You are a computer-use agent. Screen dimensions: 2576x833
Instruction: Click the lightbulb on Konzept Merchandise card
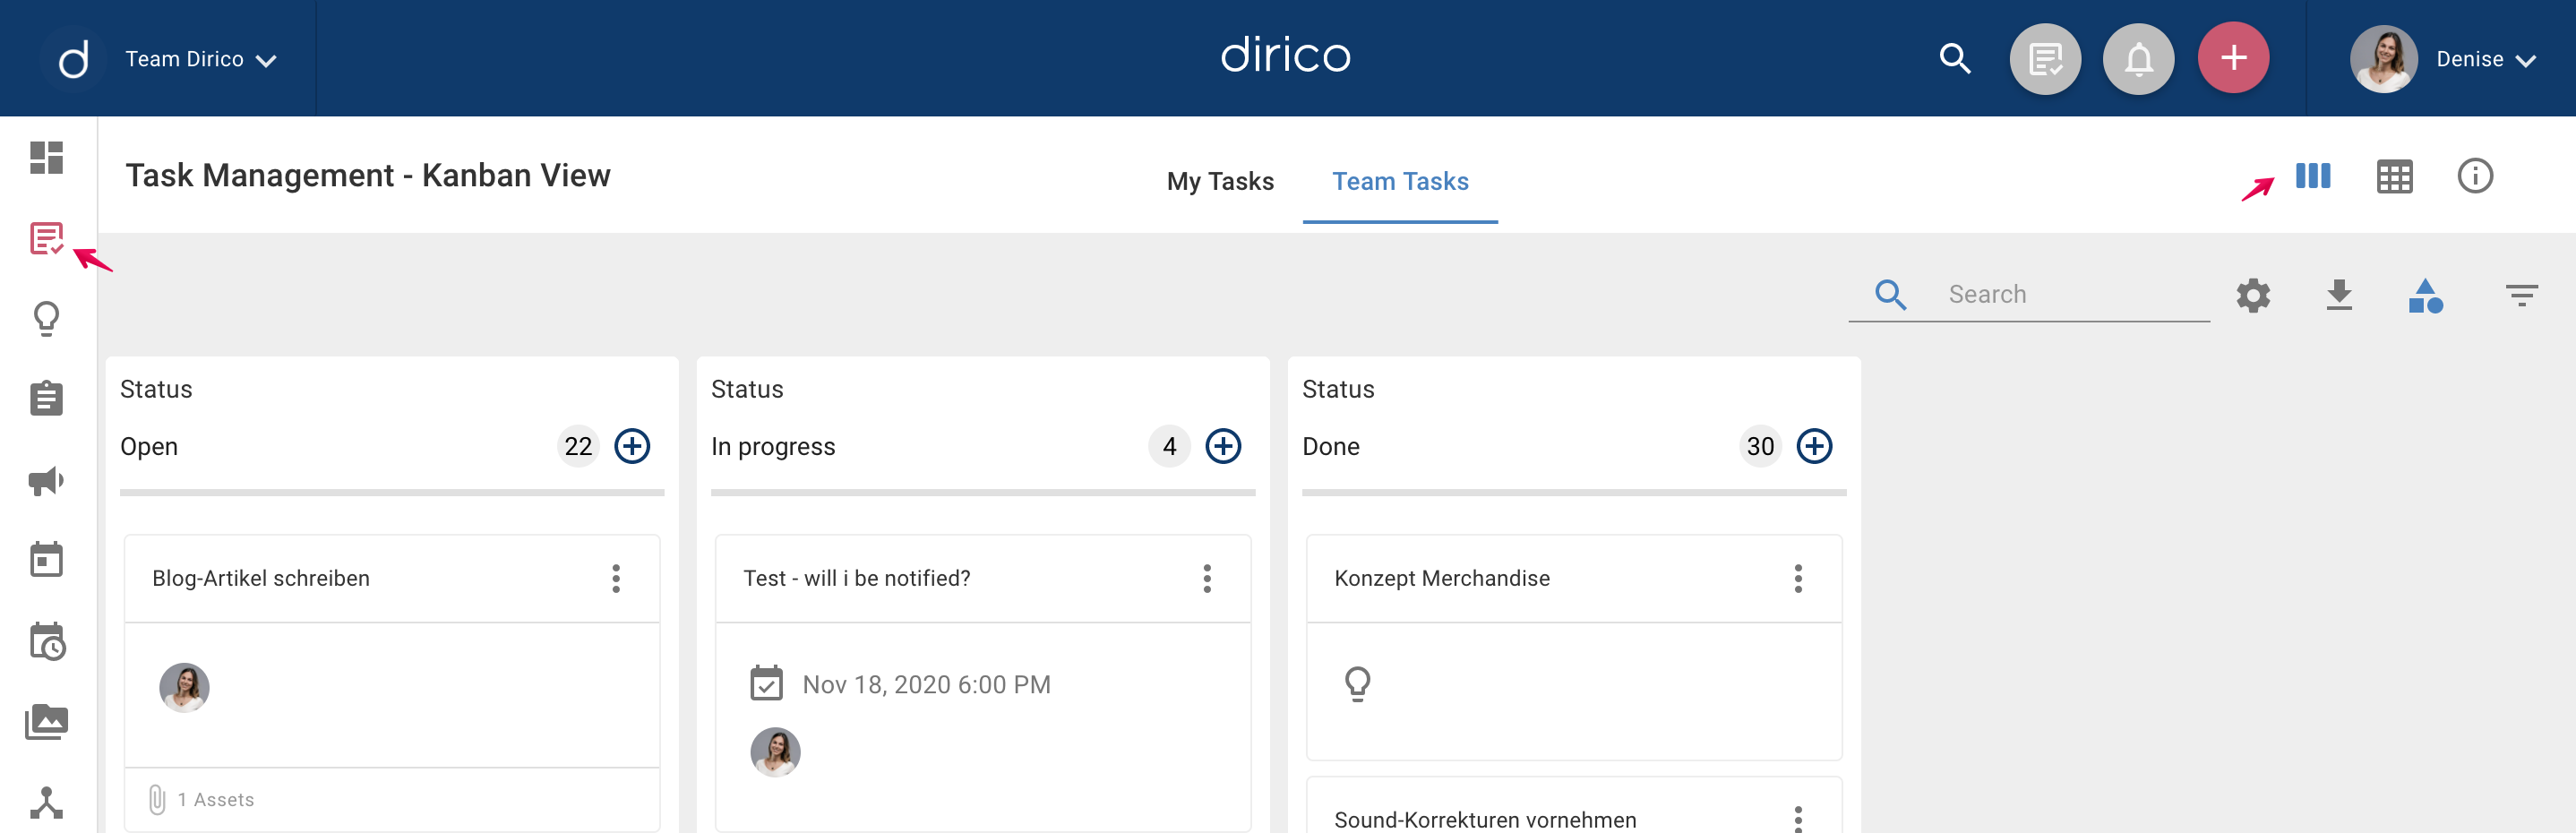coord(1357,685)
